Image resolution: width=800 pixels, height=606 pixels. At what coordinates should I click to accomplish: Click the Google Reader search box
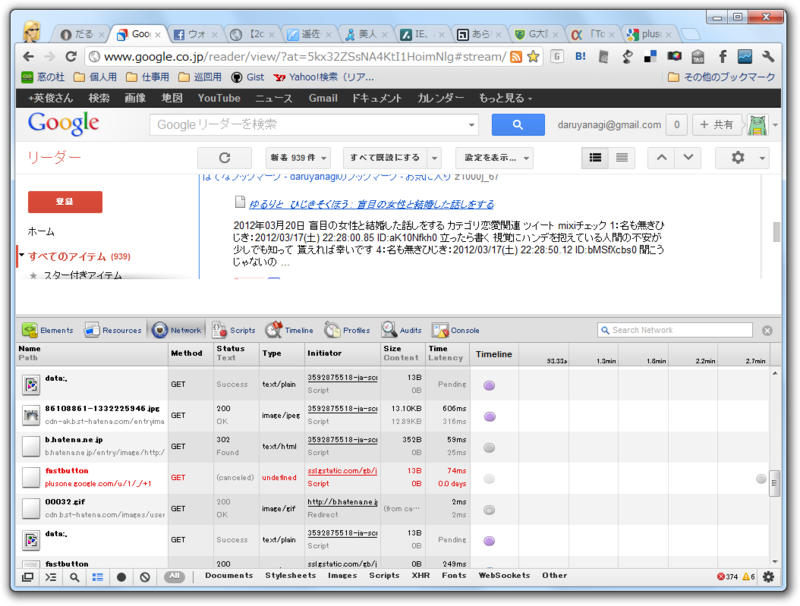point(314,125)
